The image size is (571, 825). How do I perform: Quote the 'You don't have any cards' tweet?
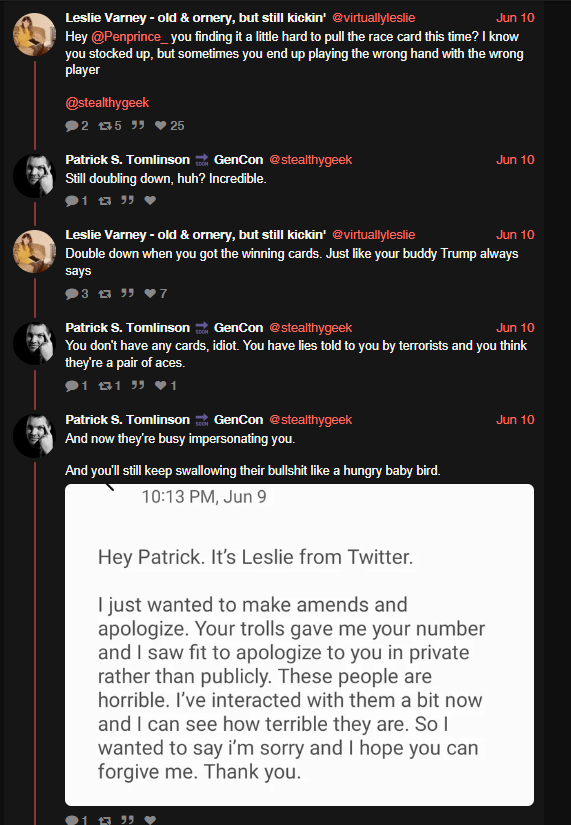coord(138,385)
